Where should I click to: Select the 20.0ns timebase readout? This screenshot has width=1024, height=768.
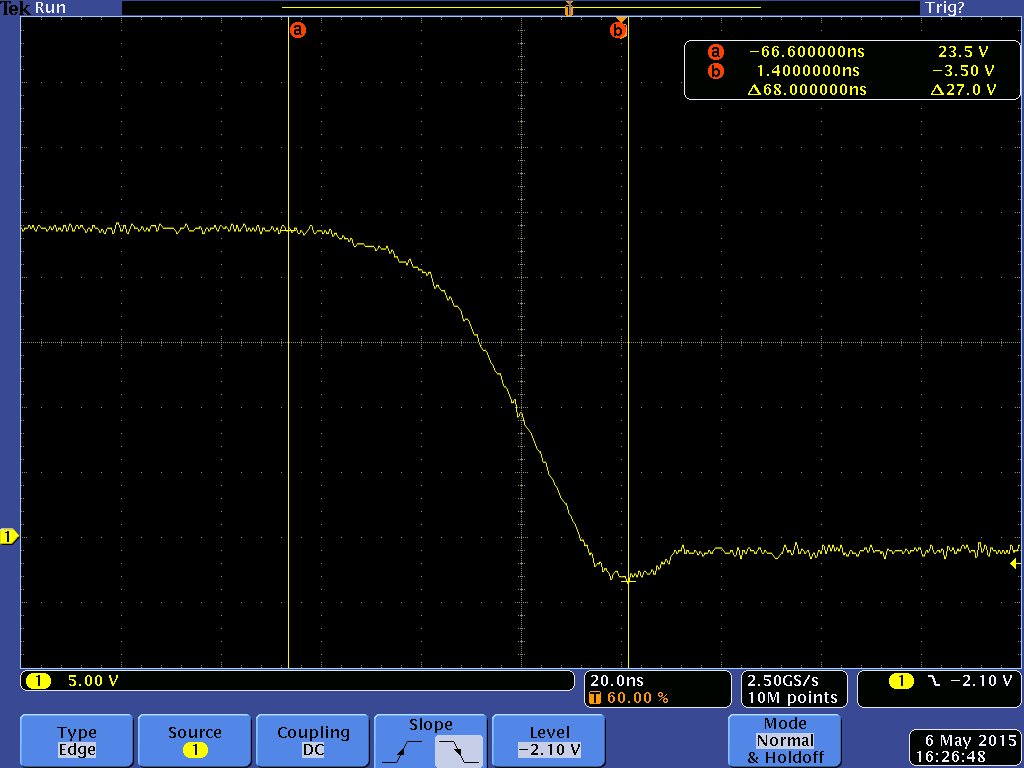pyautogui.click(x=616, y=680)
